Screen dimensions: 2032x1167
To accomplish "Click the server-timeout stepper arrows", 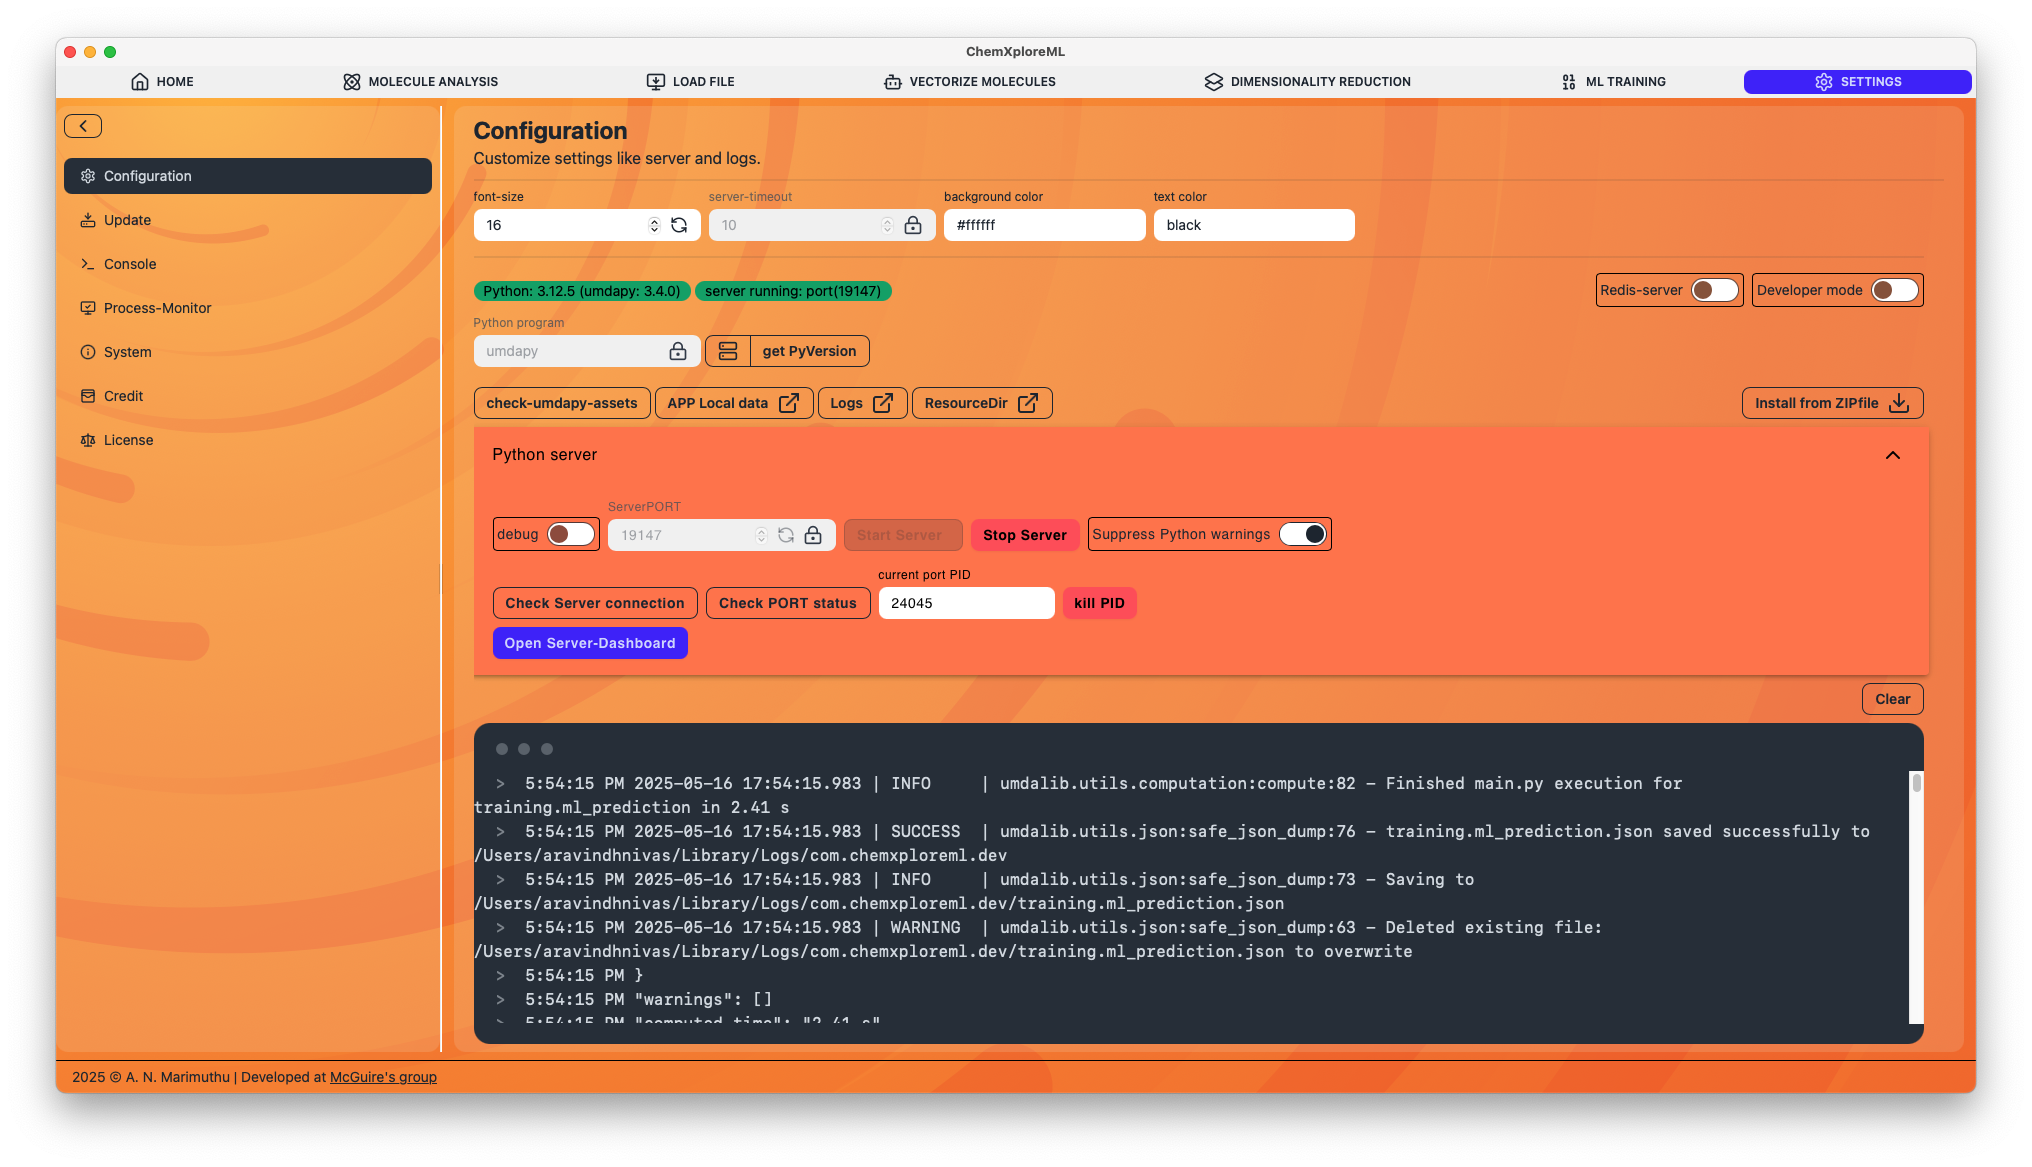I will point(887,225).
